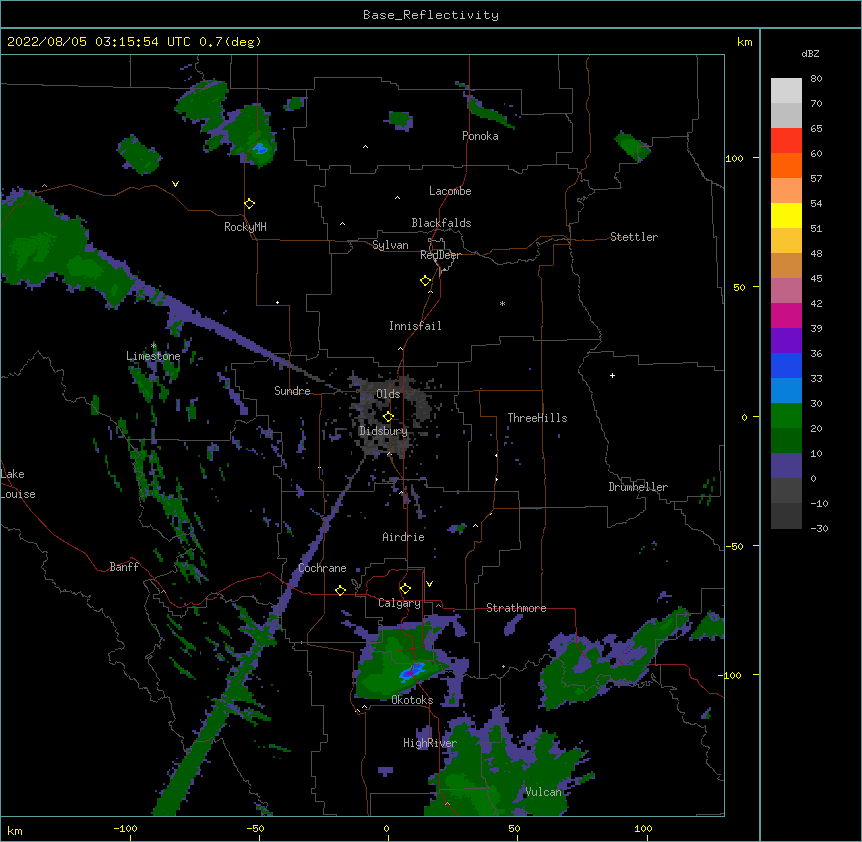The width and height of the screenshot is (862, 842).
Task: Click the Lacombe label
Action: coord(450,191)
